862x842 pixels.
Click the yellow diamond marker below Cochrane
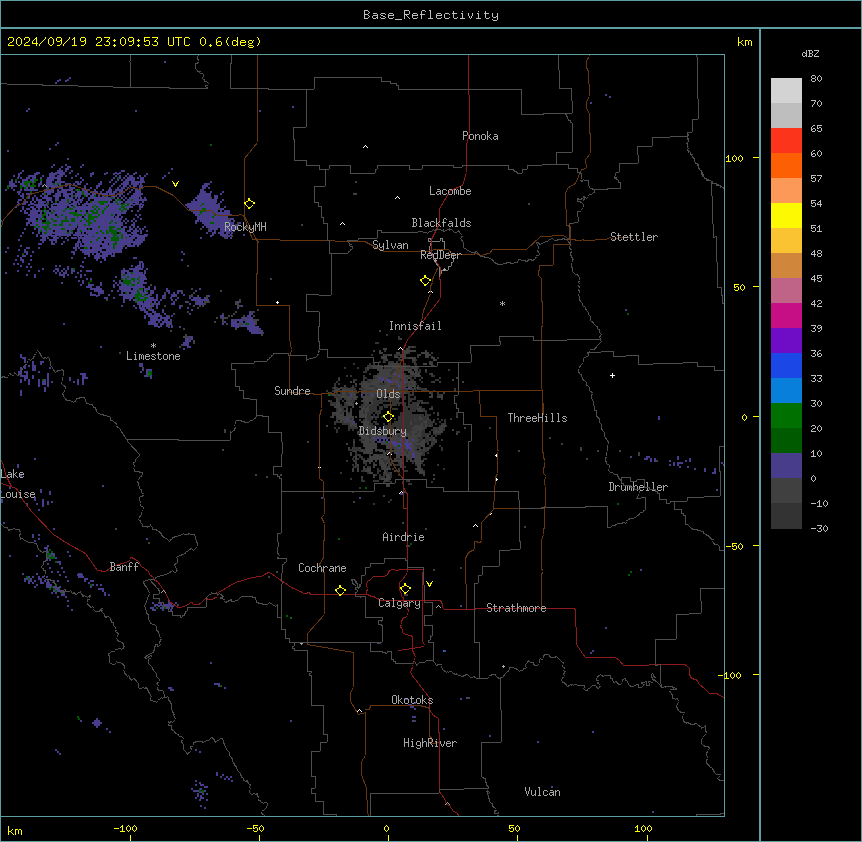point(340,590)
